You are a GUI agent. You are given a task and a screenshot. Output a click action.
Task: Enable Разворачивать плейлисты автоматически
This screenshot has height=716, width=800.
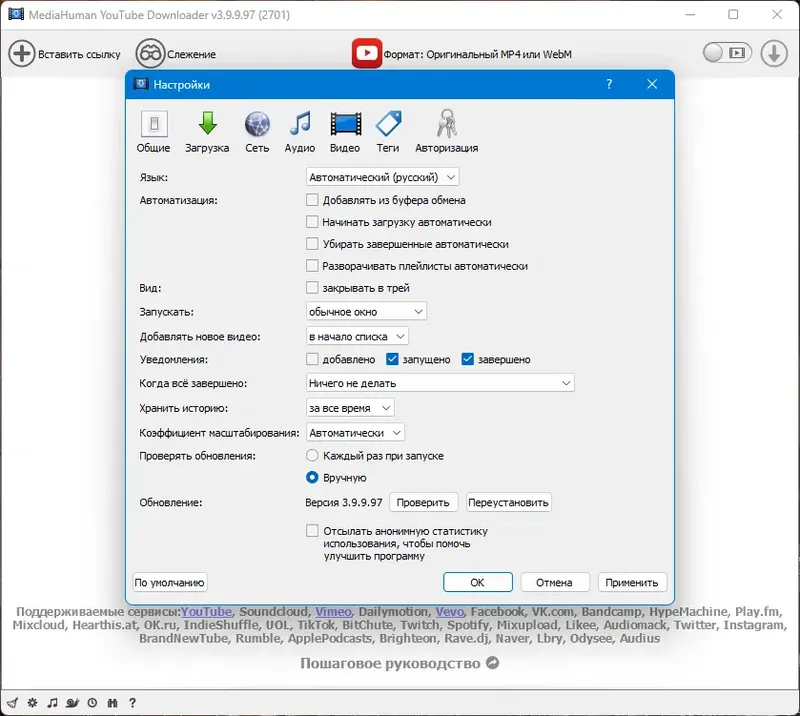[312, 265]
